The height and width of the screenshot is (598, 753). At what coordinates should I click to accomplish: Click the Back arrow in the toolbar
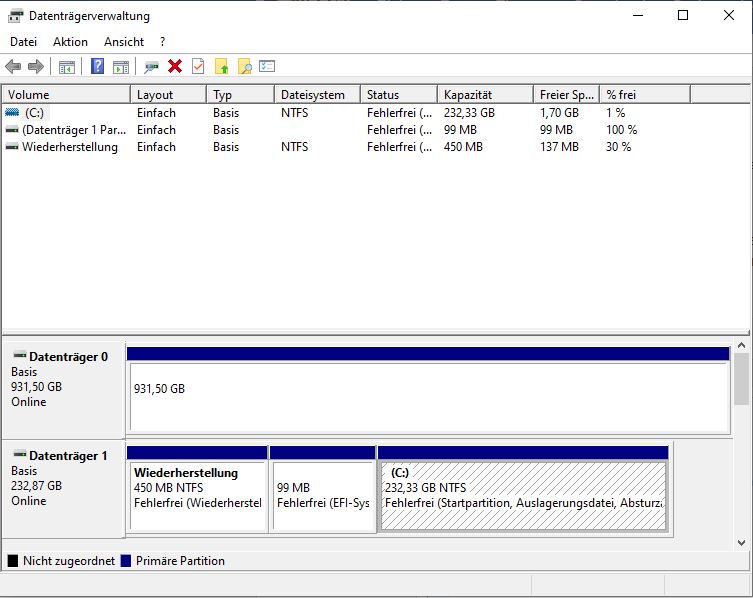13,66
